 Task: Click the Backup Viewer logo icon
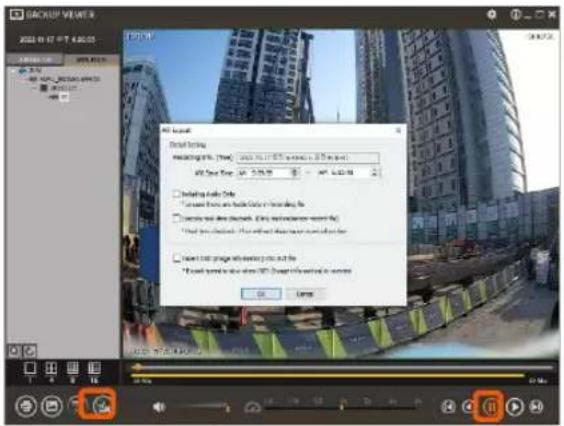(17, 15)
